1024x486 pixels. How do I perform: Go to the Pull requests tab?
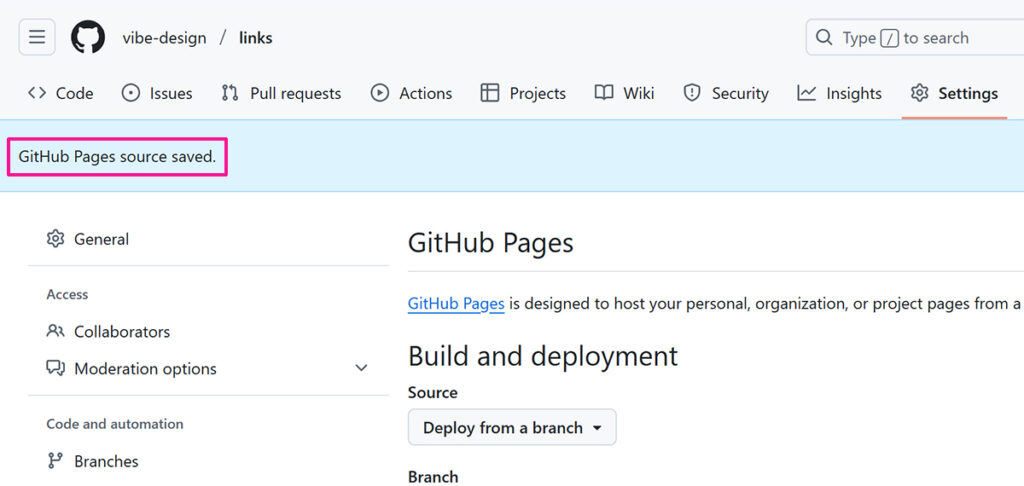281,93
